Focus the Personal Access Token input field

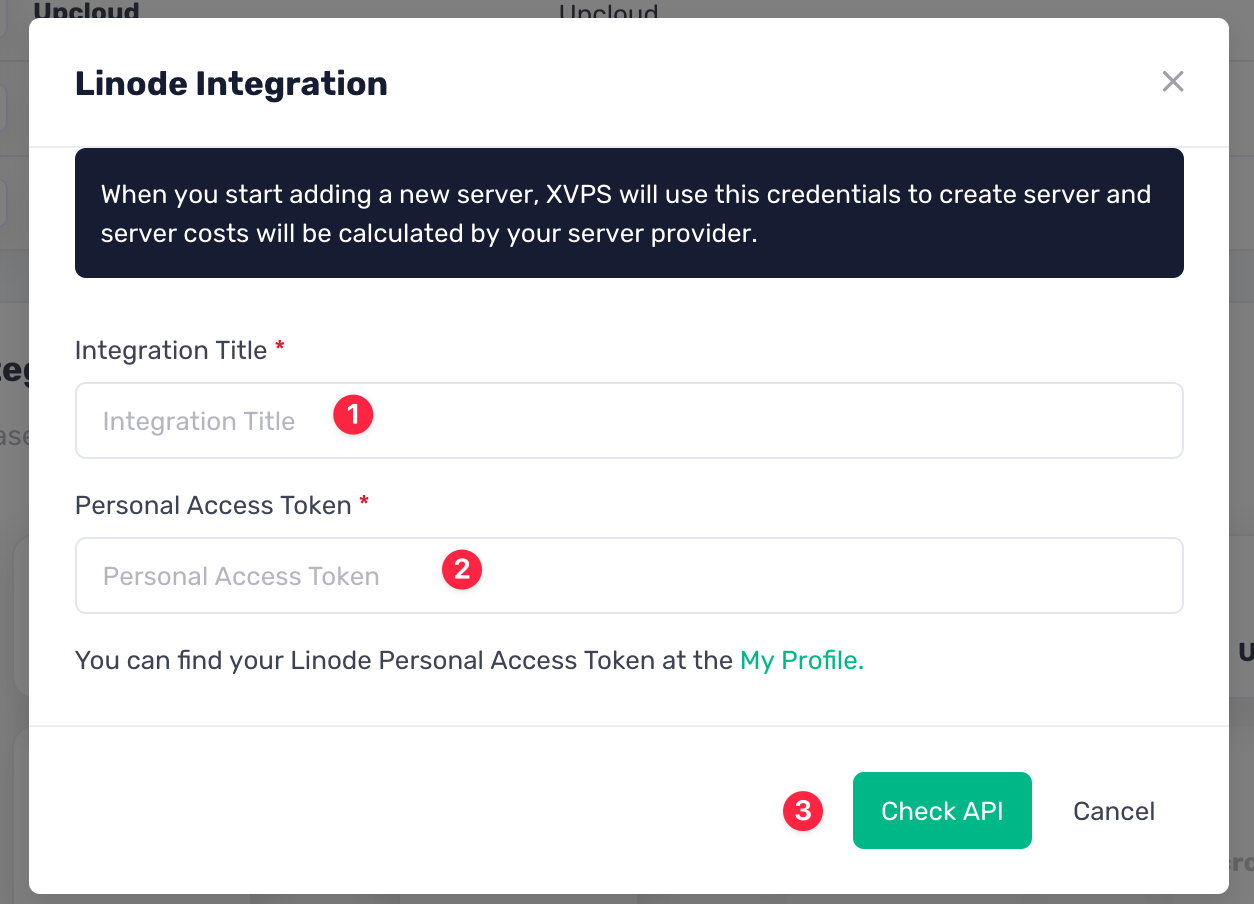(x=629, y=576)
